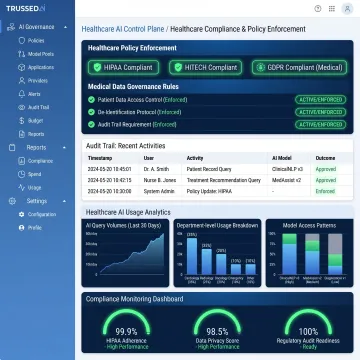Click the Reports section clipboard icon
This screenshot has height=360, width=360.
12,147
